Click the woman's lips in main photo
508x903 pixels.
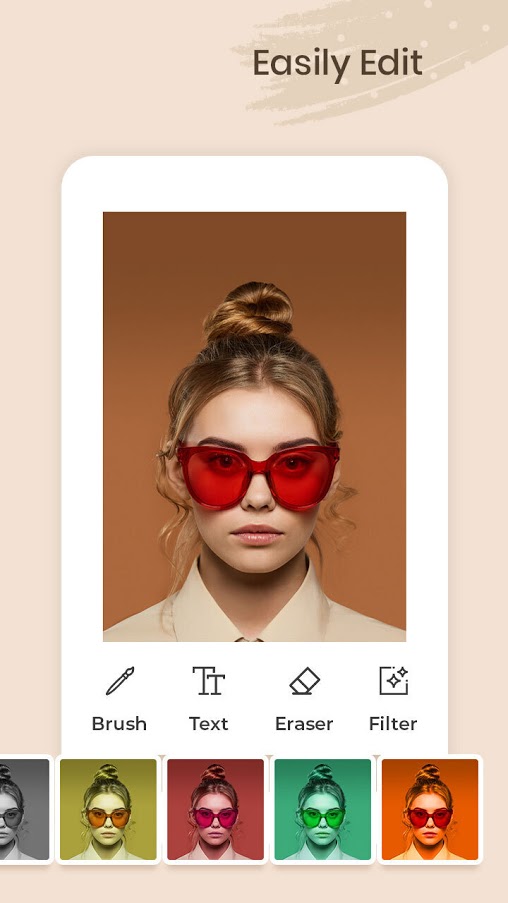tap(257, 534)
